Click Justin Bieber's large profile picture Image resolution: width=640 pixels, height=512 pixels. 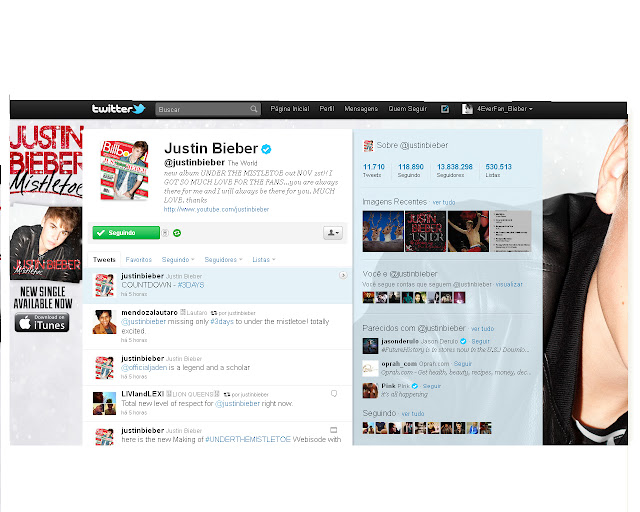[124, 170]
